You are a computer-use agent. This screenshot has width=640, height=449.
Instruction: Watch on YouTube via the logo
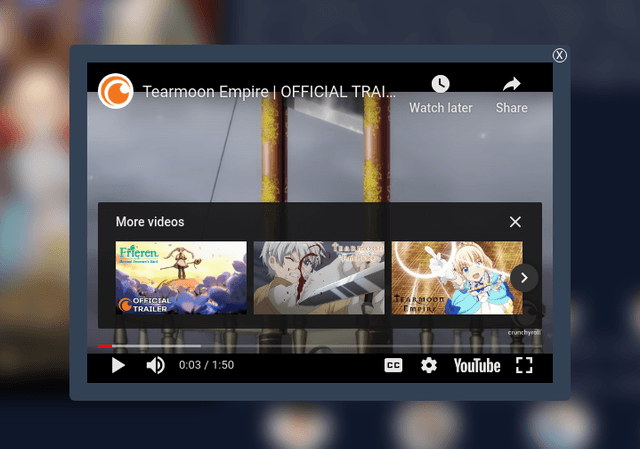click(x=476, y=365)
